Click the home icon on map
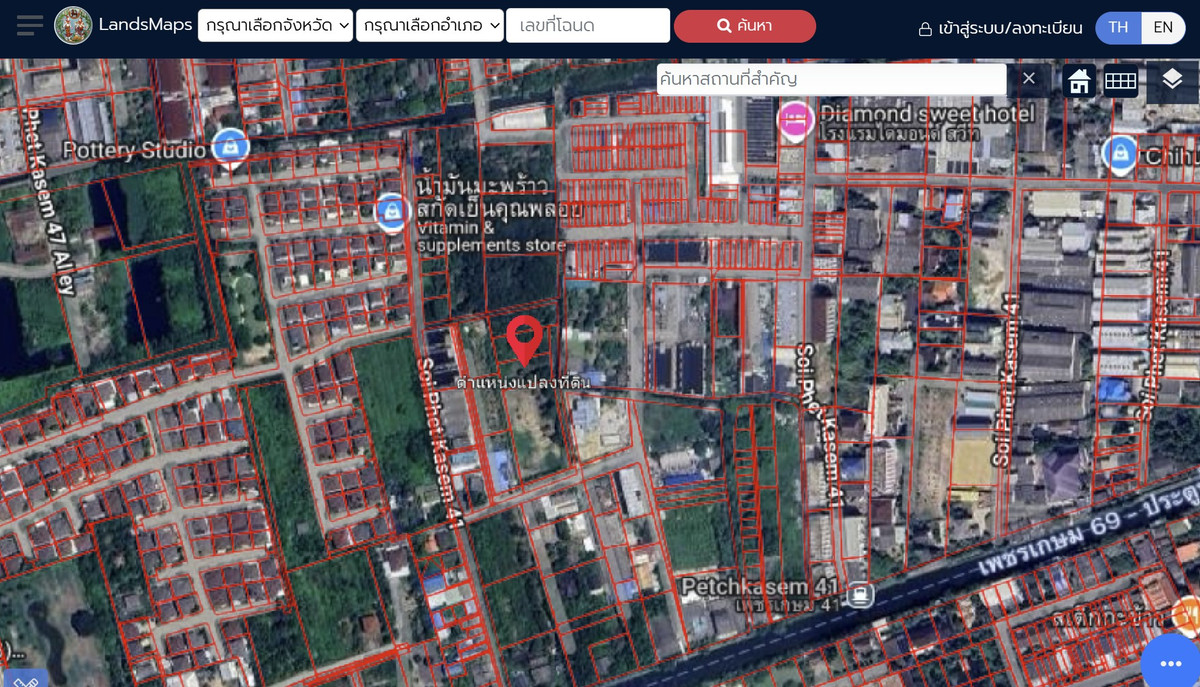Viewport: 1200px width, 687px height. click(x=1078, y=81)
